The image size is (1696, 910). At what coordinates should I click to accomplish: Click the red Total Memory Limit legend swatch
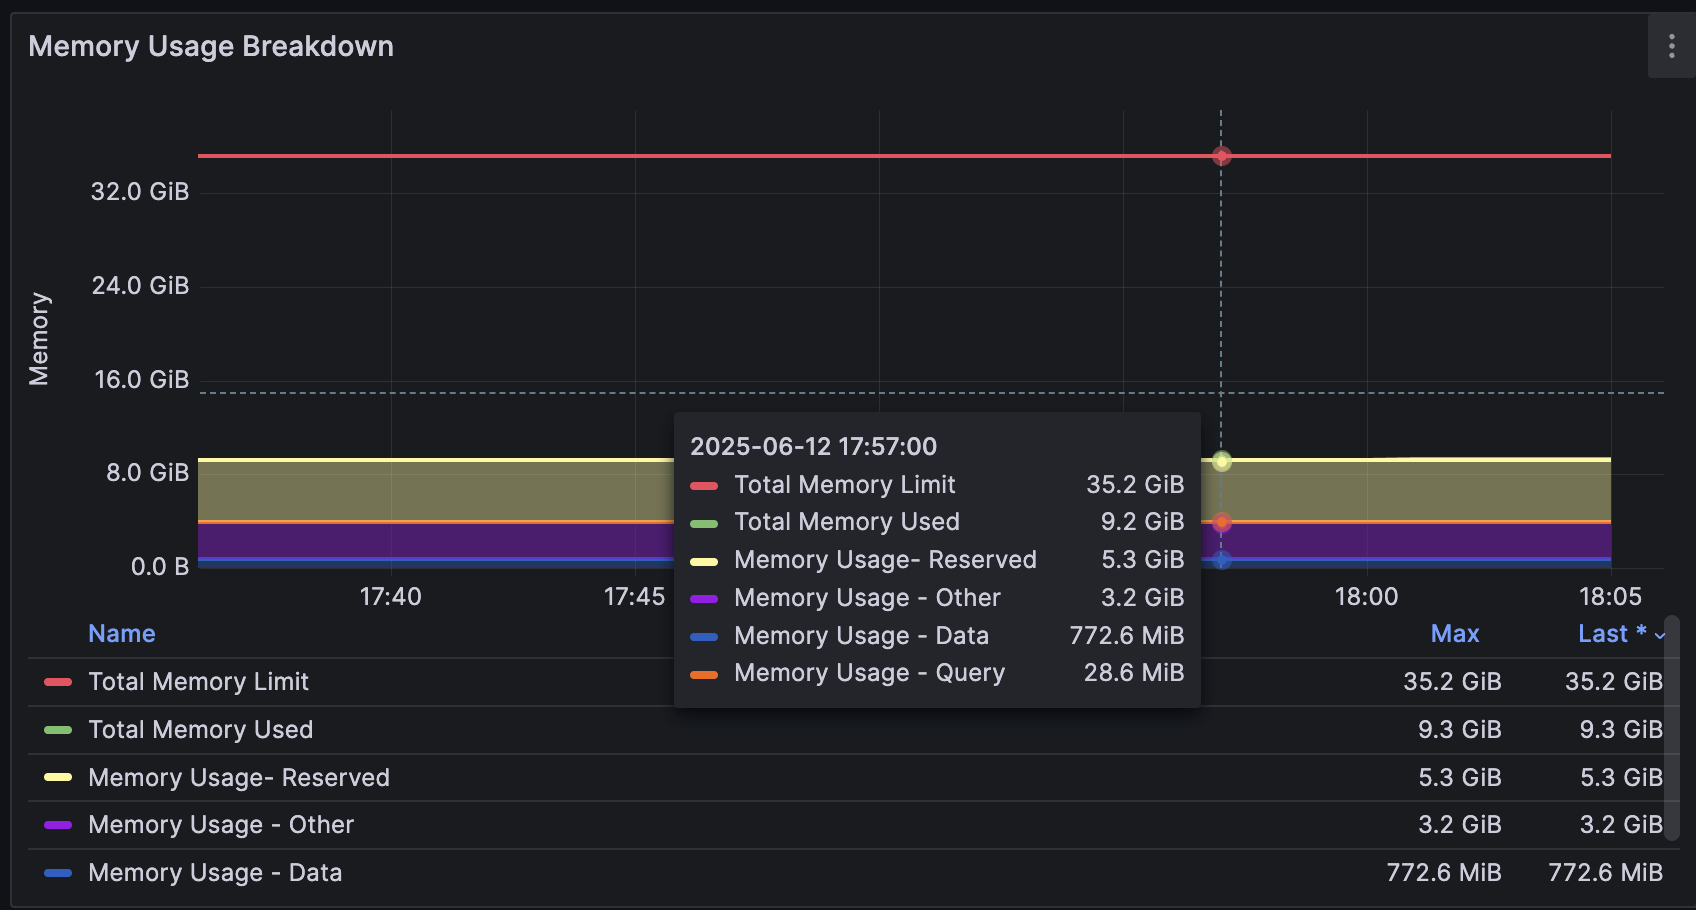[x=58, y=682]
